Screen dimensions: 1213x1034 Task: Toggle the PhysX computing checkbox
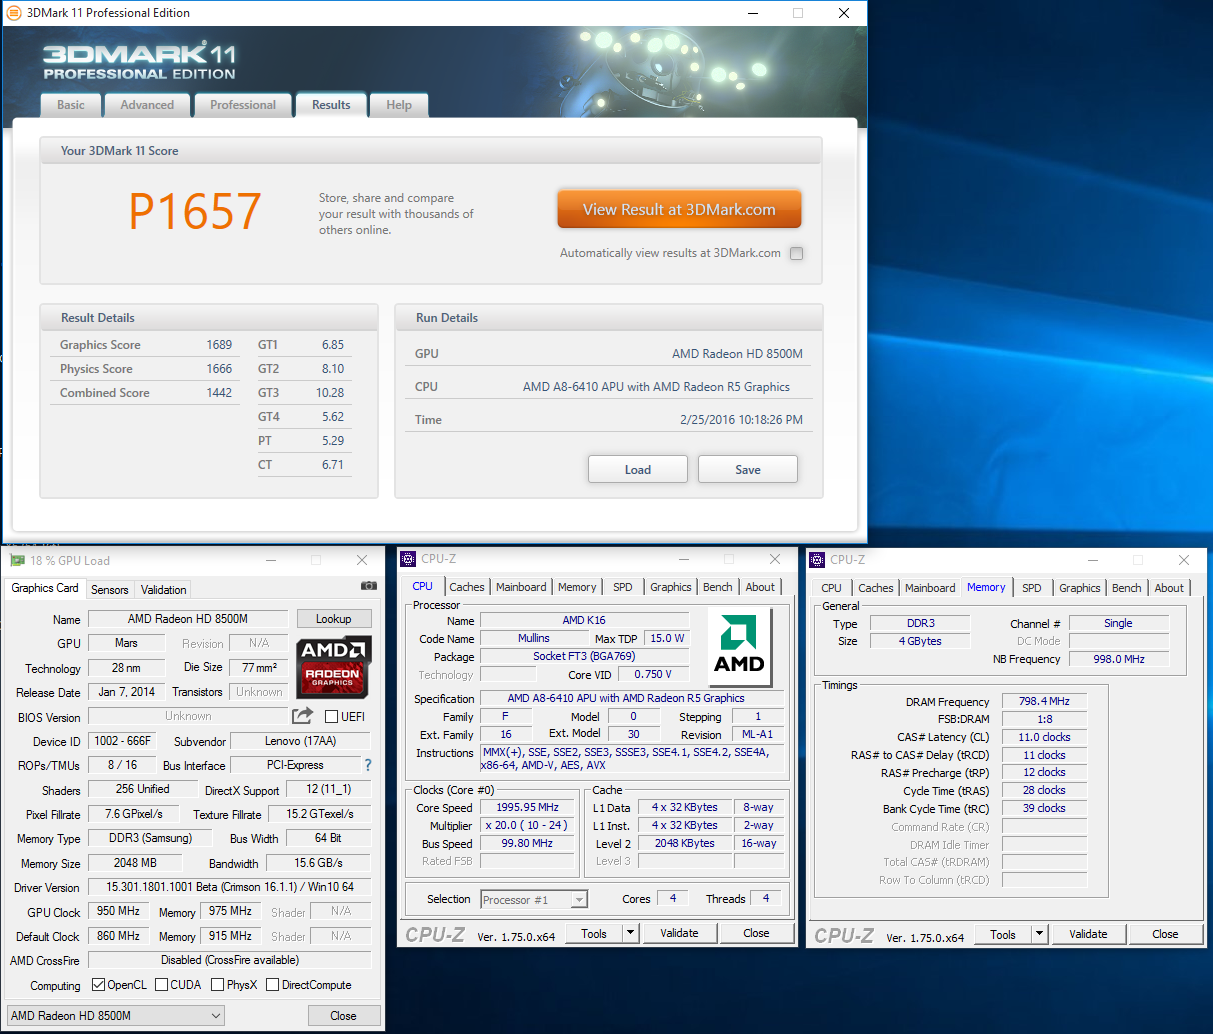tap(218, 985)
